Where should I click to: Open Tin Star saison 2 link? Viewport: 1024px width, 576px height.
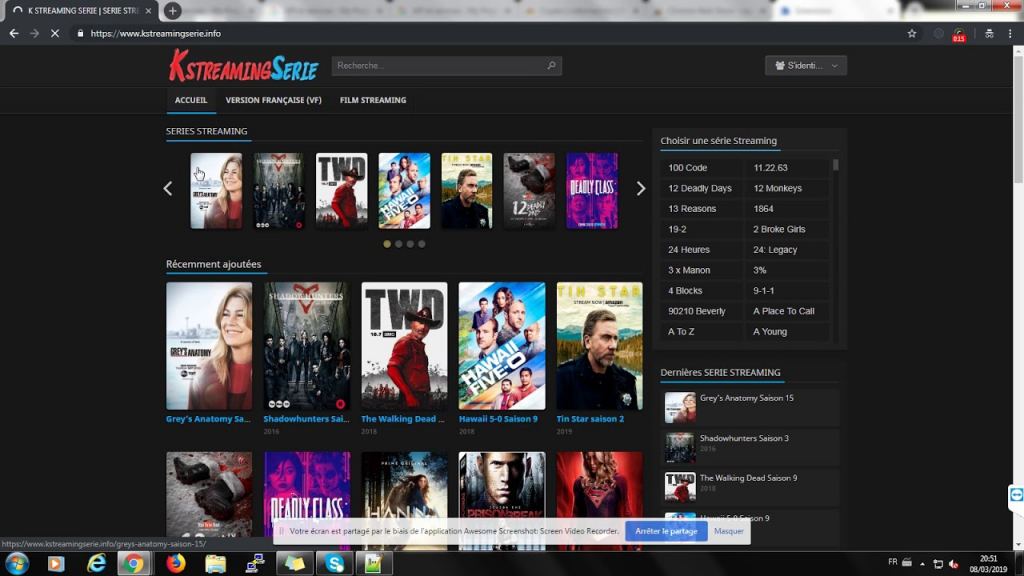590,419
